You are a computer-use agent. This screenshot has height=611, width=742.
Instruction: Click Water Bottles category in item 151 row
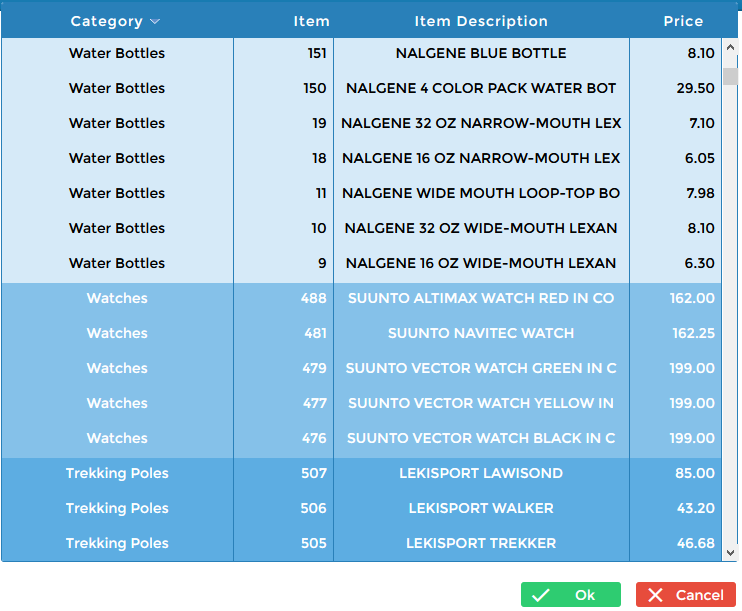click(117, 53)
